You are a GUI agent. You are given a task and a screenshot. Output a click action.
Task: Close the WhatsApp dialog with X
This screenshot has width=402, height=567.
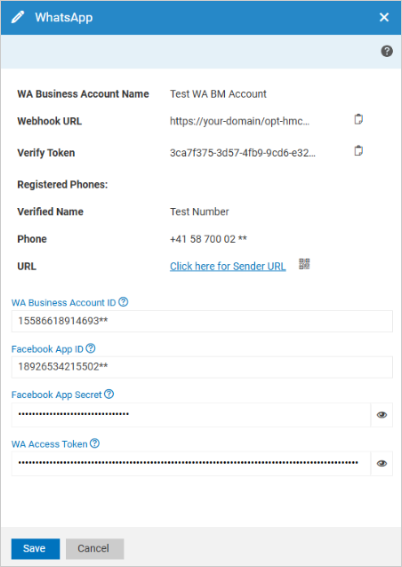384,17
